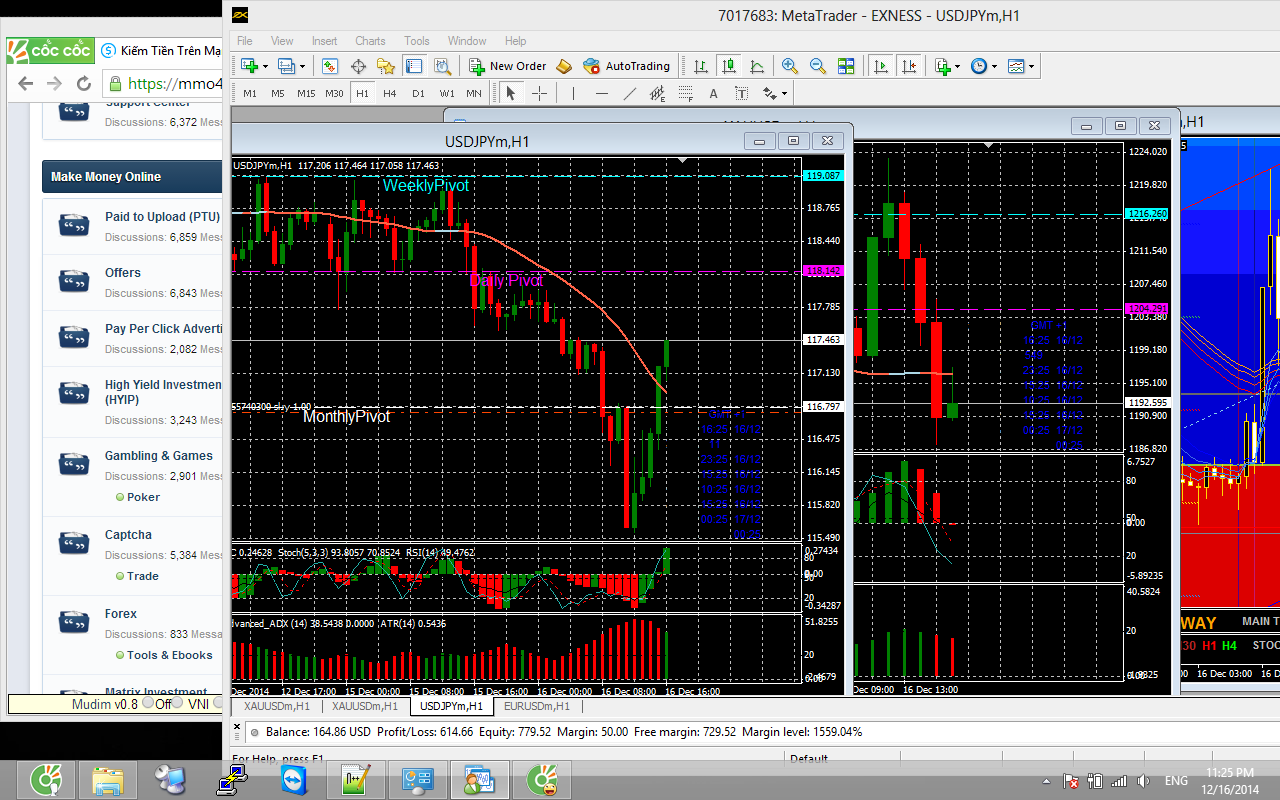Viewport: 1280px width, 800px height.
Task: Click the Indicators list icon
Action: point(942,66)
